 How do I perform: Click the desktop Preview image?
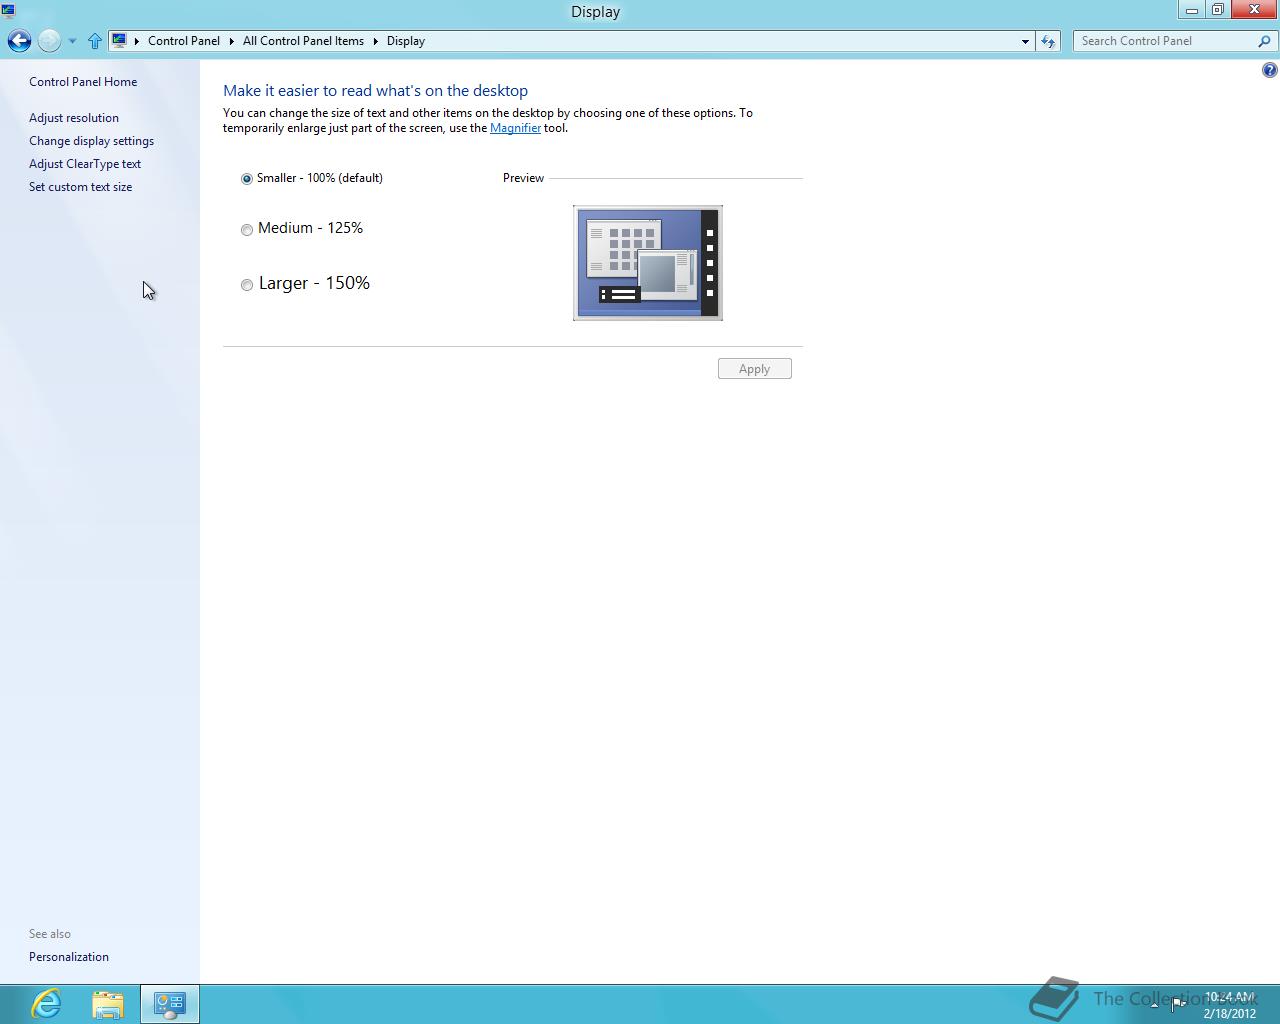click(x=648, y=263)
